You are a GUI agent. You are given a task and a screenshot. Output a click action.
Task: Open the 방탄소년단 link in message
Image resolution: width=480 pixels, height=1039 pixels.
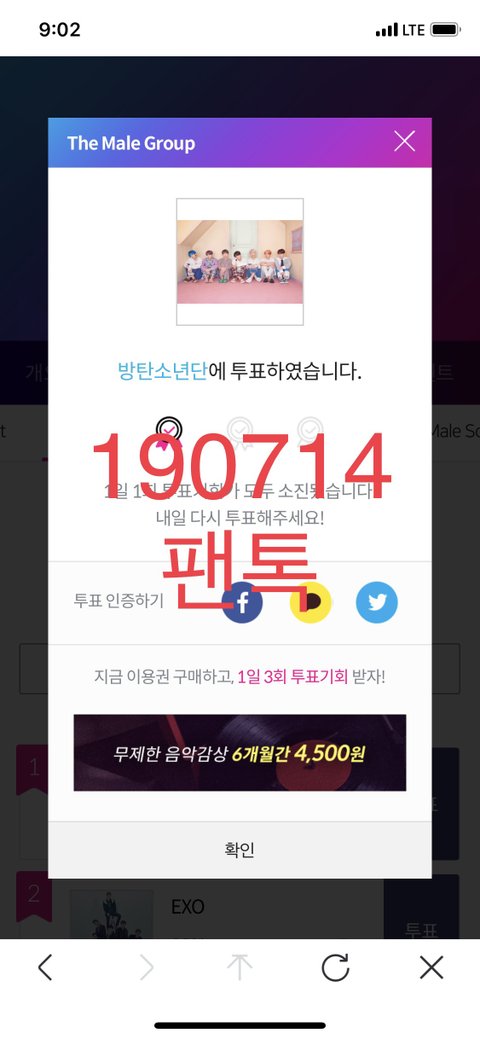coord(162,371)
